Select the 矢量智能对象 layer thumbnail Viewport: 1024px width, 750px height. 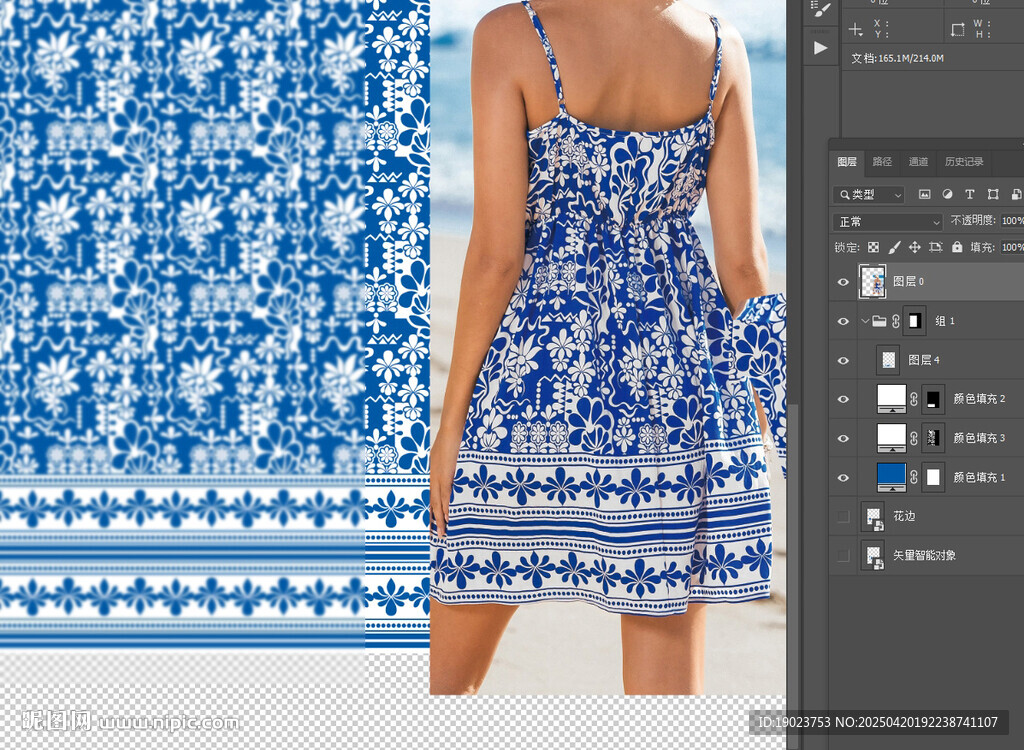pyautogui.click(x=873, y=556)
